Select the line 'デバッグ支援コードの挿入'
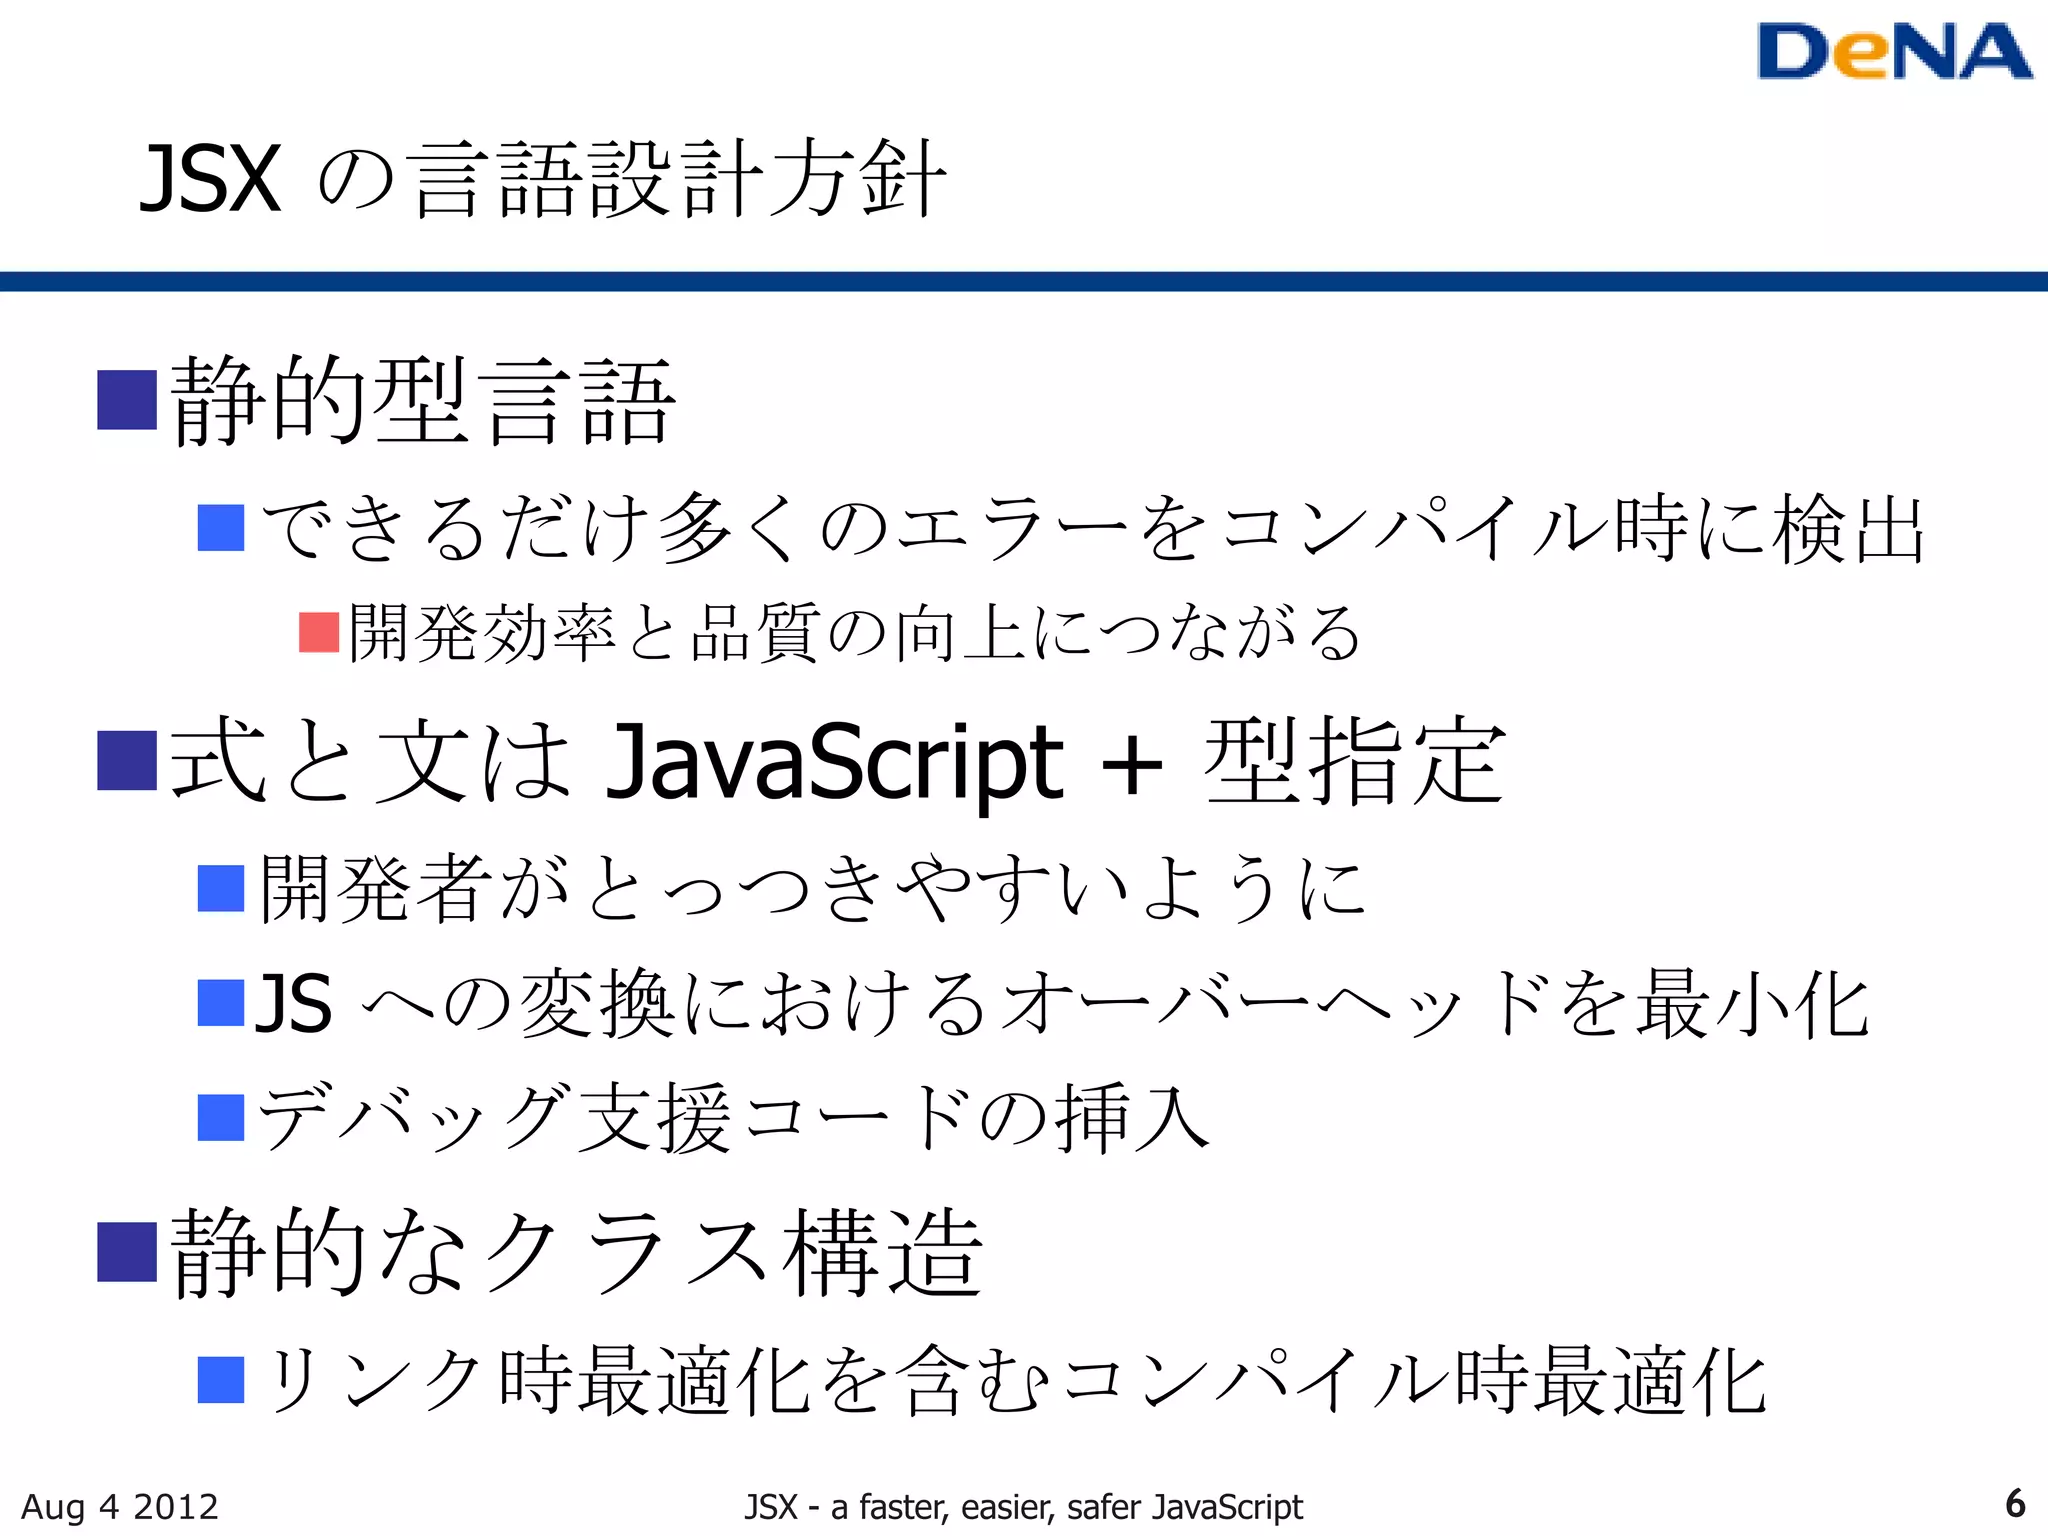 pyautogui.click(x=734, y=1117)
